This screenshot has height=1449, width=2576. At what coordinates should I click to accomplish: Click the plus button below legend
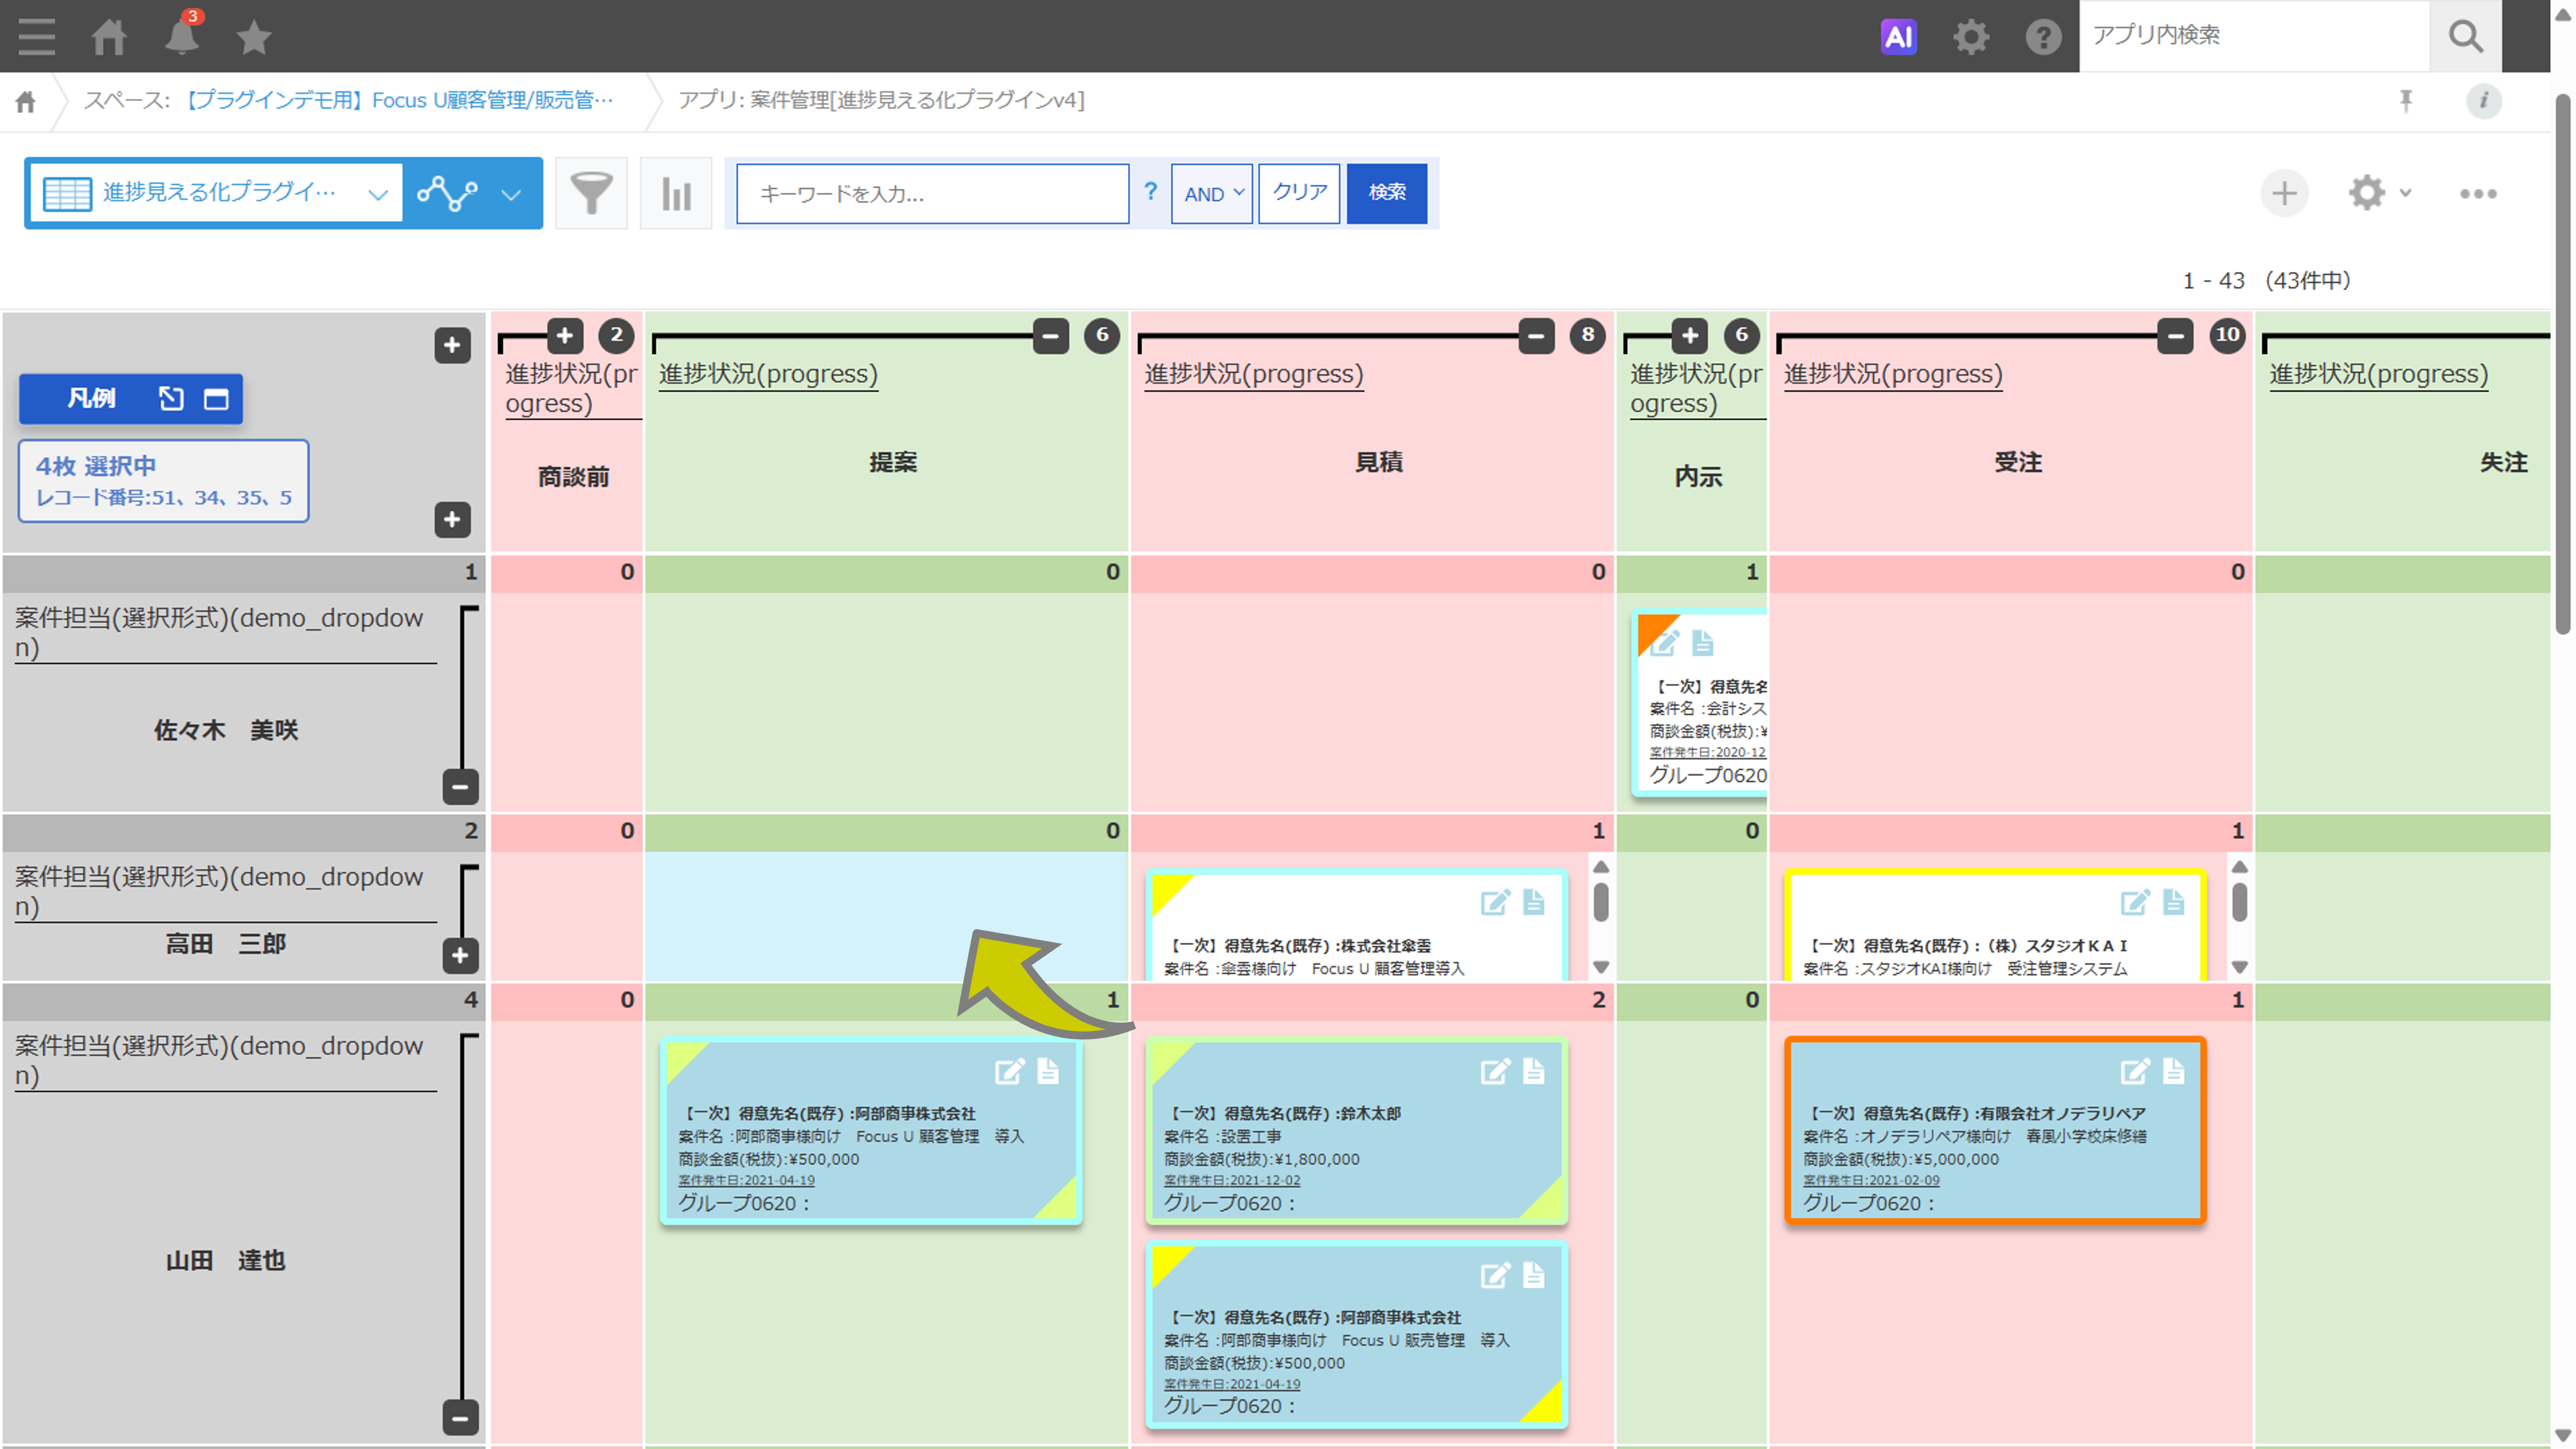(x=452, y=519)
